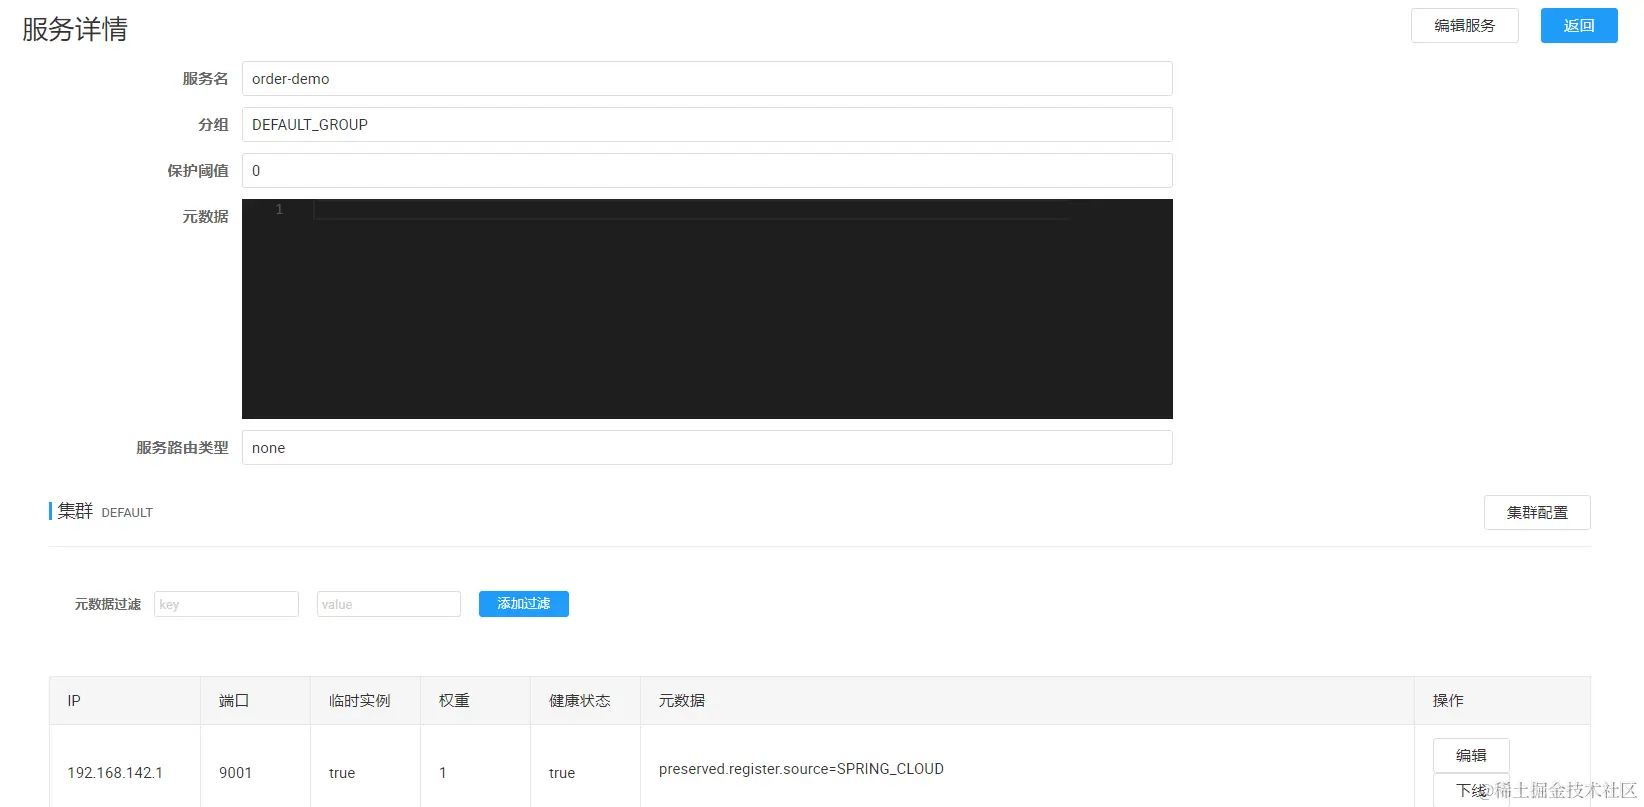
Task: Click the 编辑服务 button
Action: coord(1464,26)
